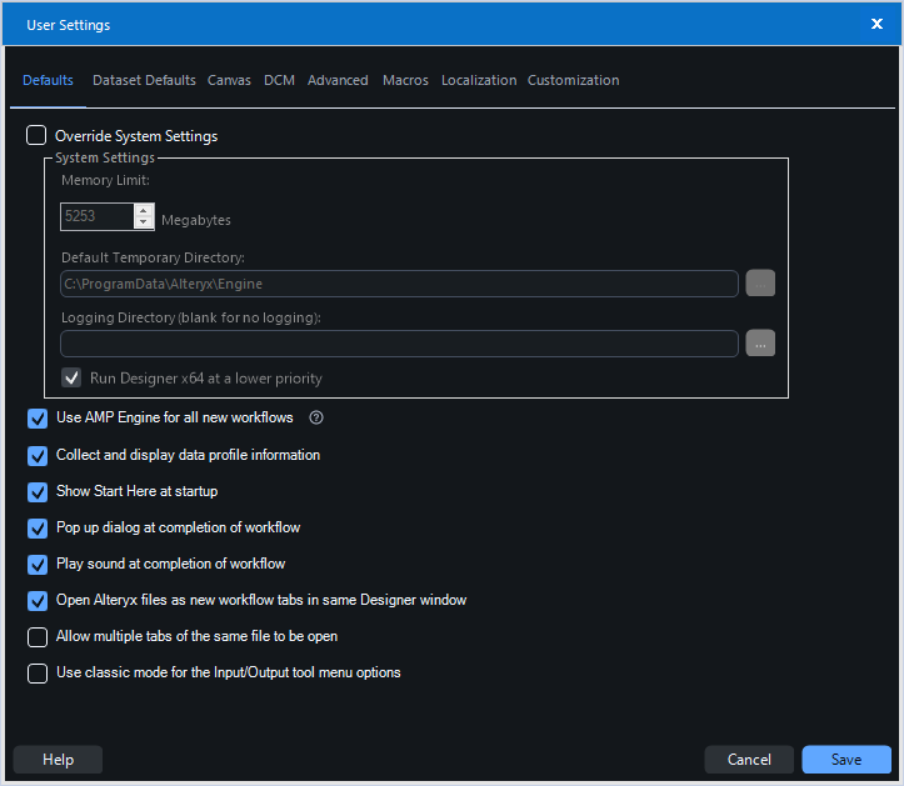Open the Canvas tab

229,80
